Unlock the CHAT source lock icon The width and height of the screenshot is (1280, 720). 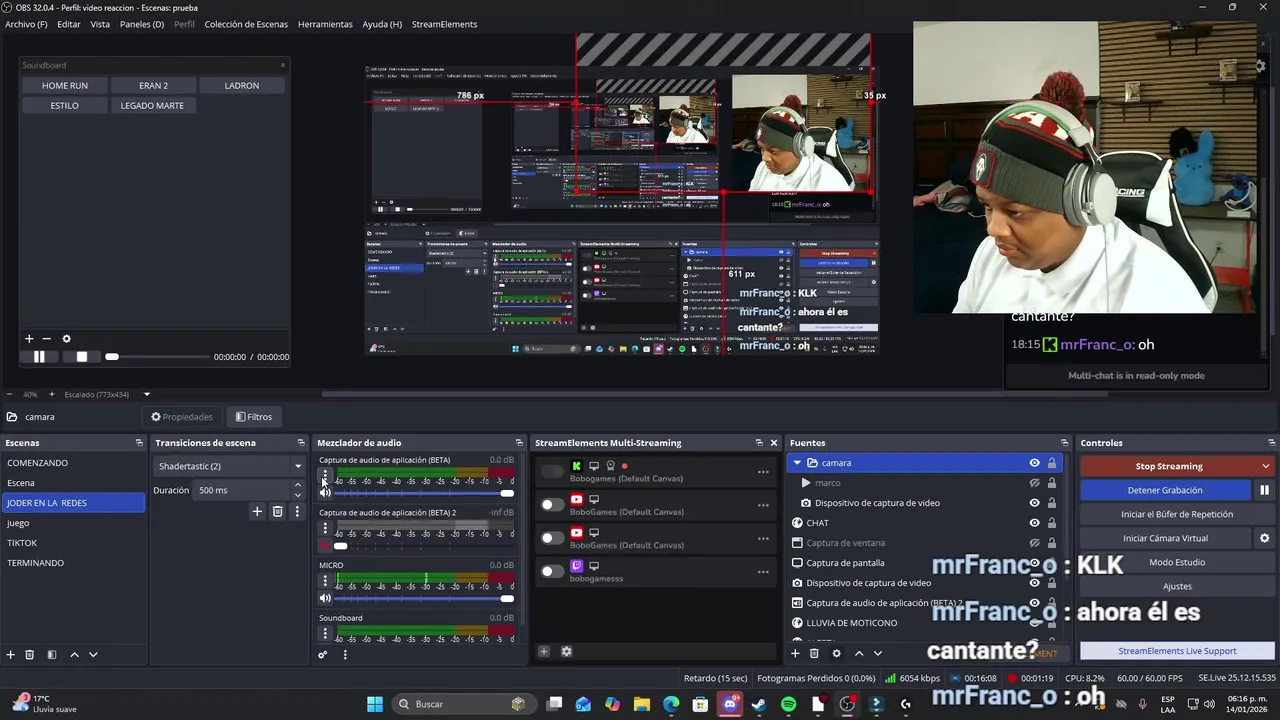[x=1051, y=523]
